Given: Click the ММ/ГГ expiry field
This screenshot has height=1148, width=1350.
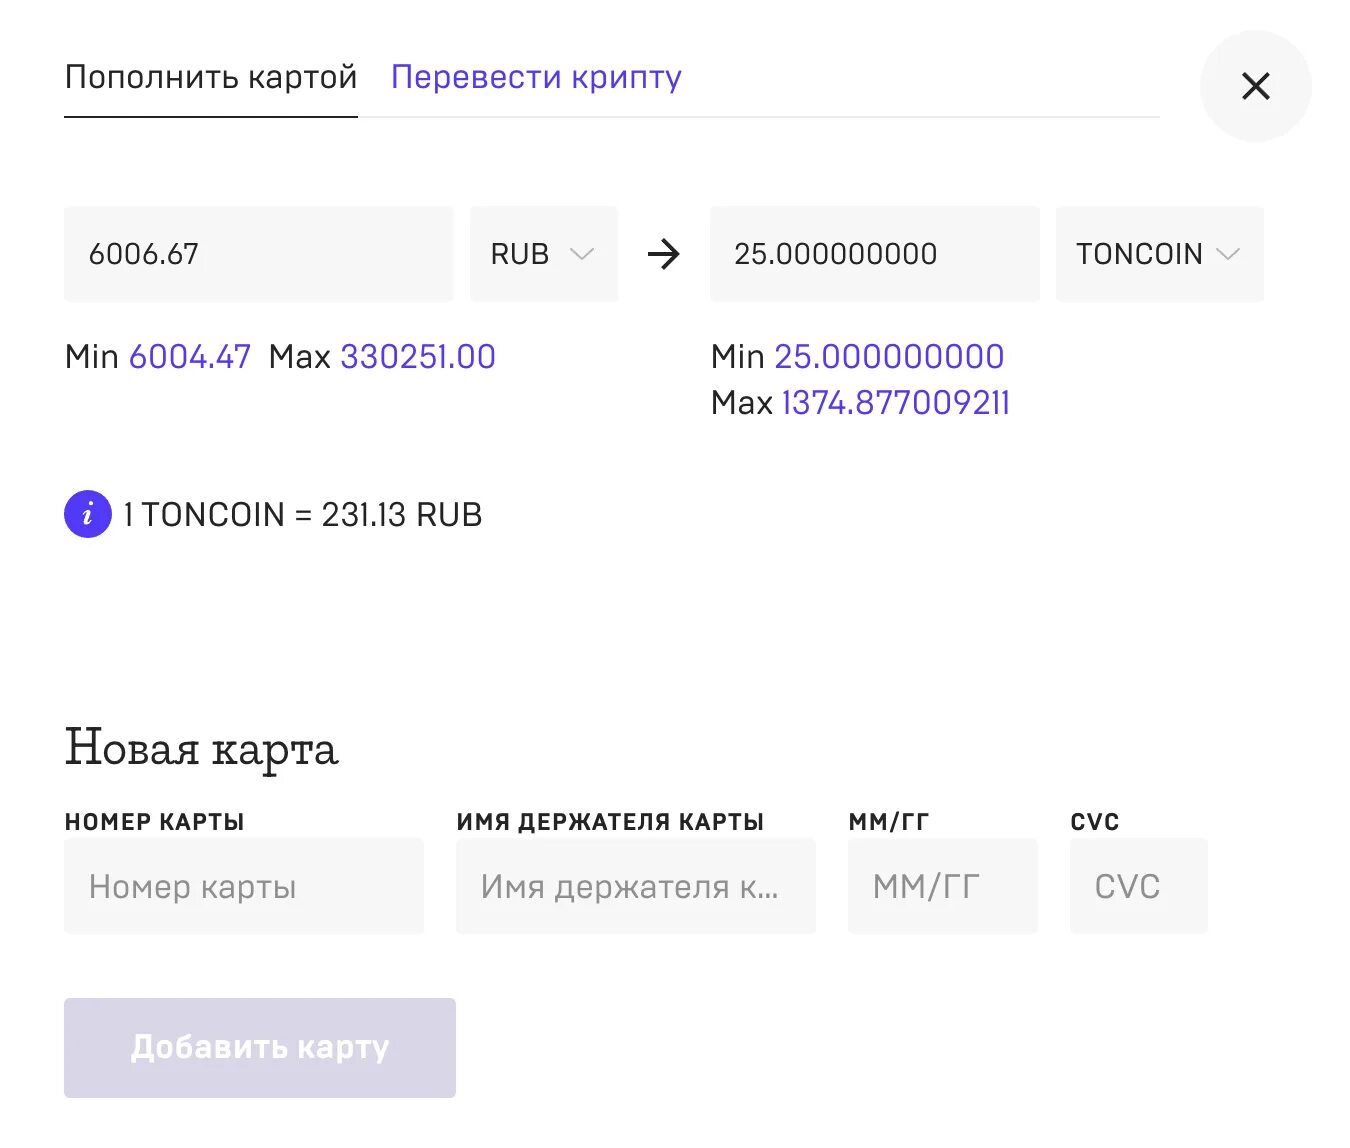Looking at the screenshot, I should 942,887.
